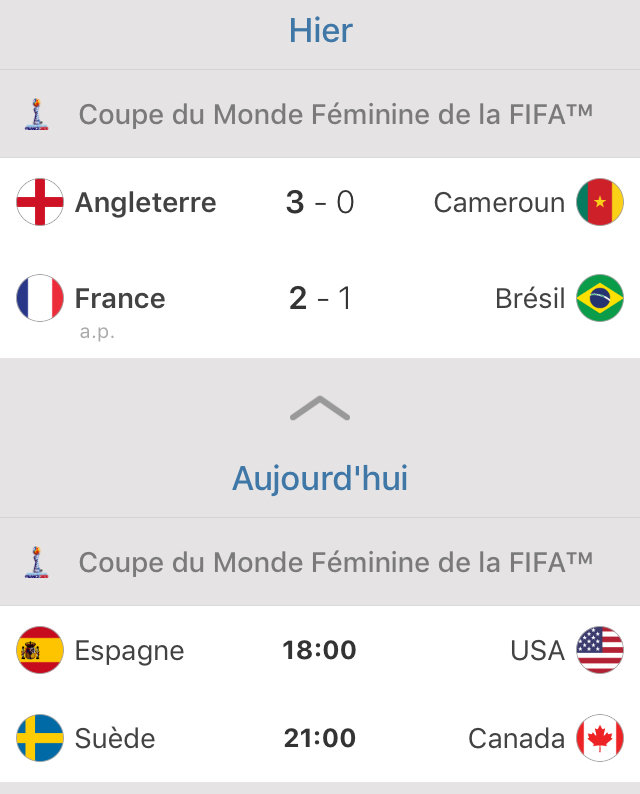The height and width of the screenshot is (794, 640).
Task: Tap the Angleterre team name
Action: tap(146, 202)
